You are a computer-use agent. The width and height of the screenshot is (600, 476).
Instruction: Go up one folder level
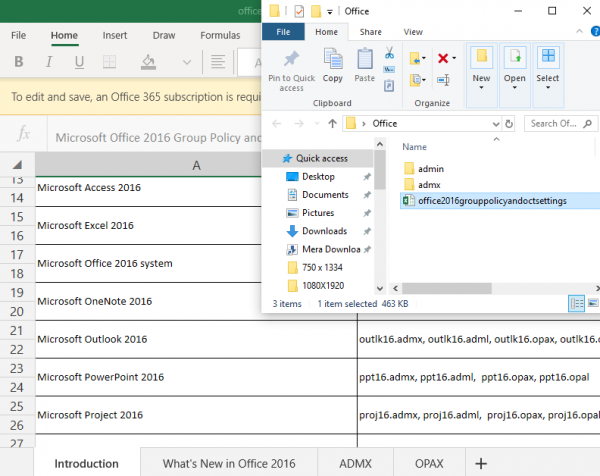[332, 124]
